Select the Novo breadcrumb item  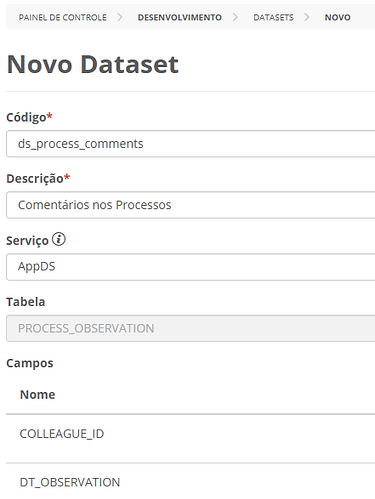337,17
